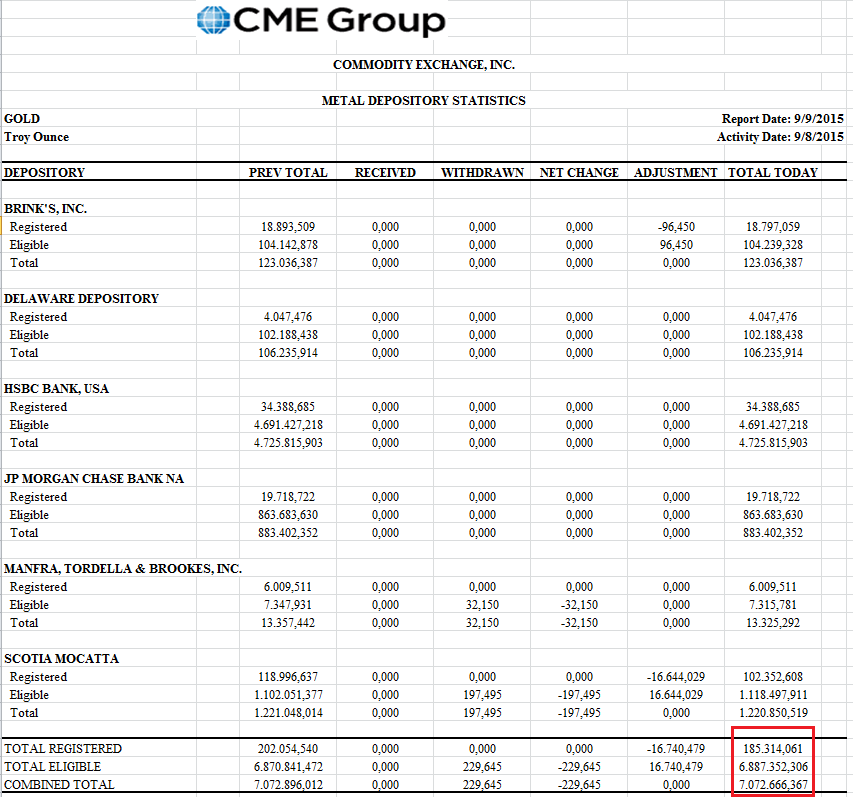Select the PREV TOTAL column header
Image resolution: width=853 pixels, height=797 pixels.
pyautogui.click(x=288, y=172)
